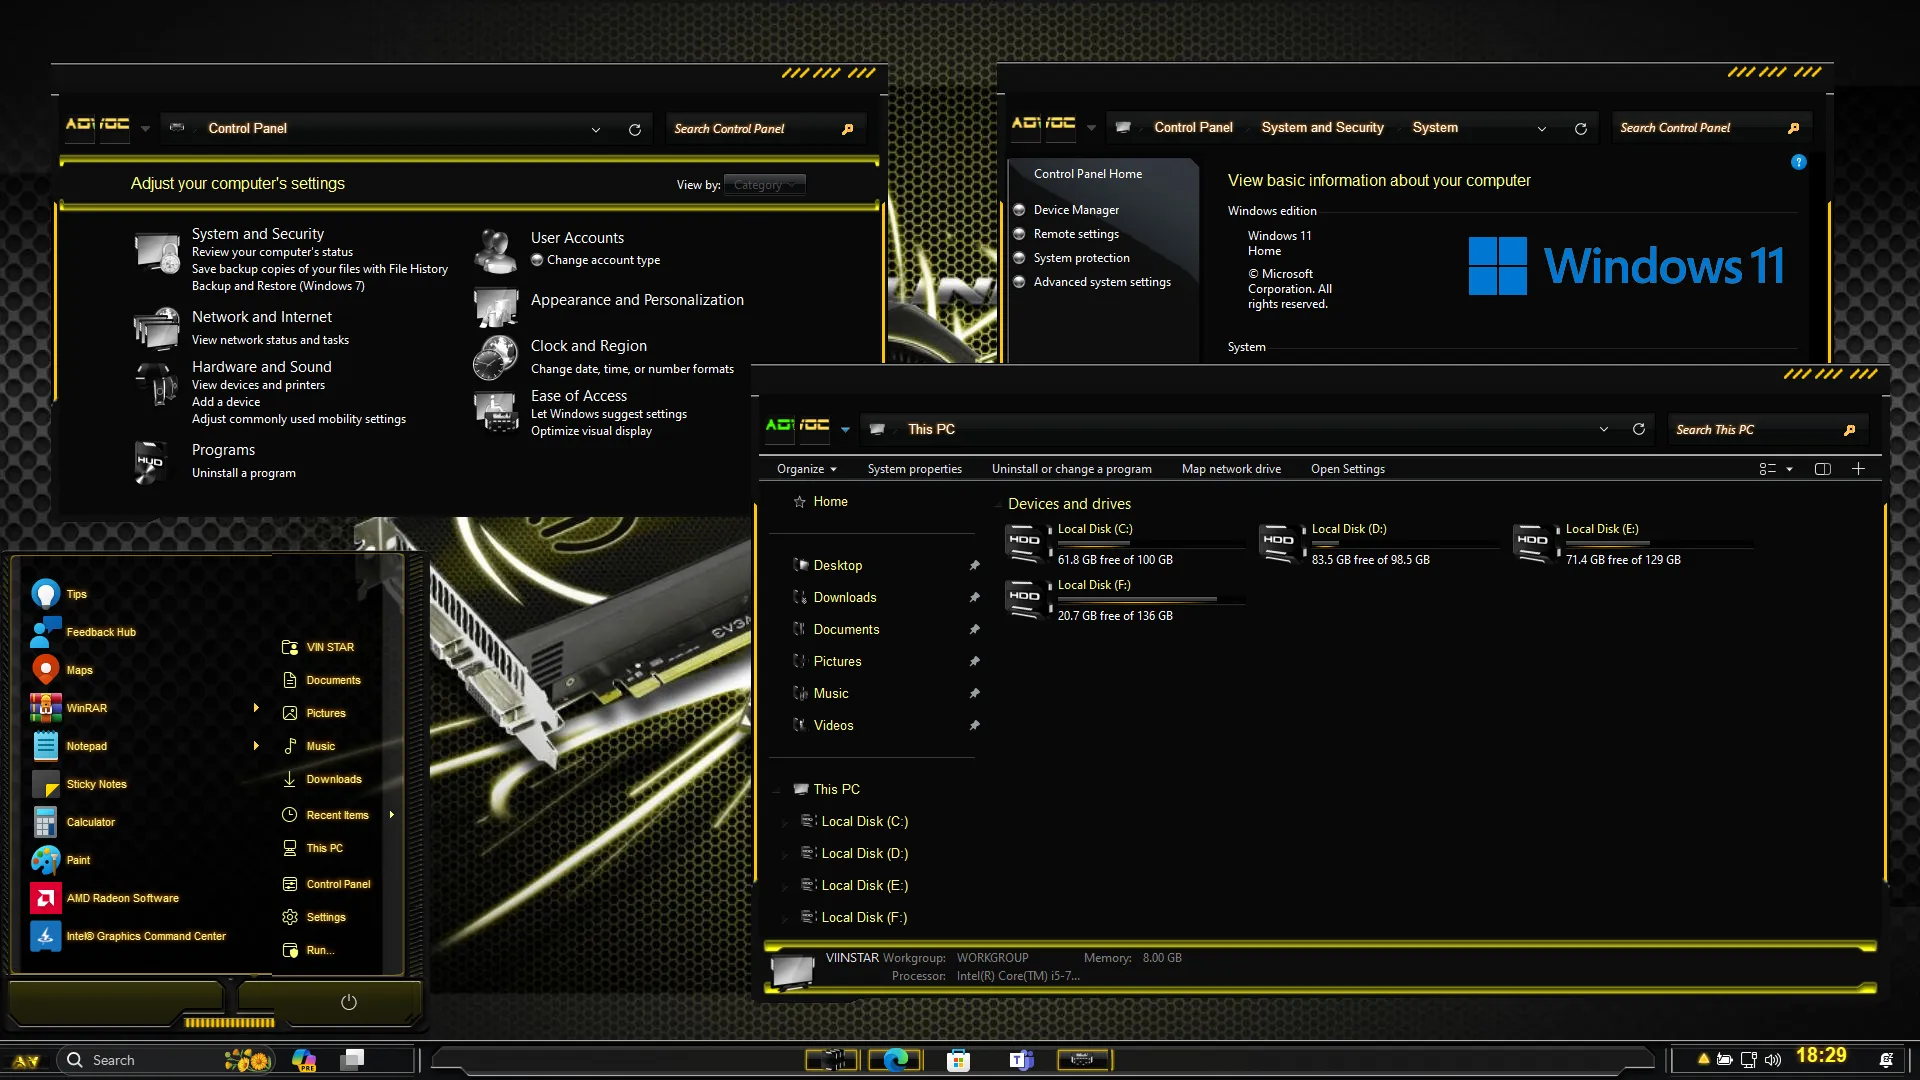Select Map network drive menu item
1920x1080 pixels.
(1231, 468)
